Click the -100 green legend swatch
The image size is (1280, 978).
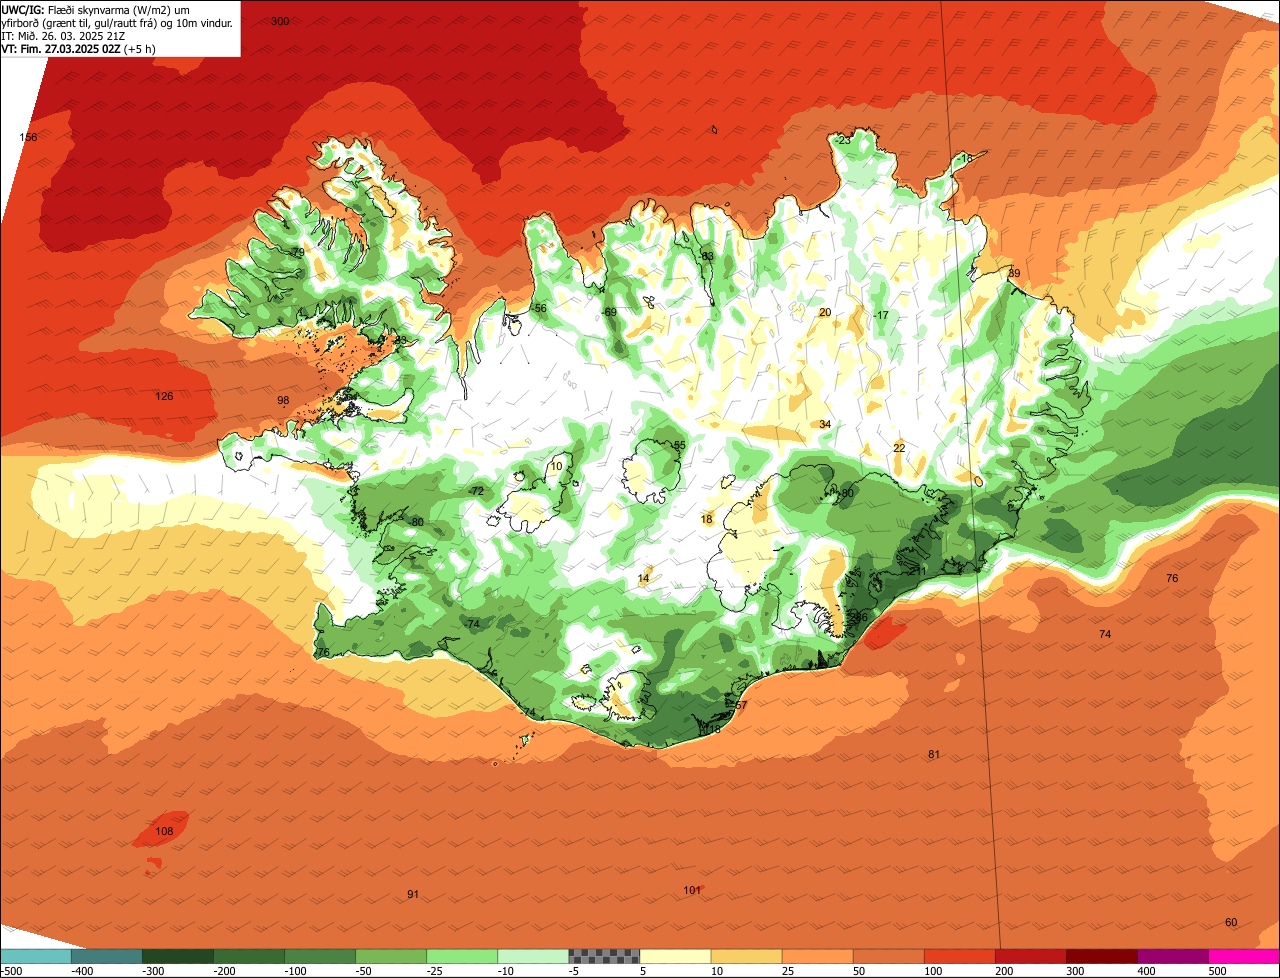coord(319,956)
